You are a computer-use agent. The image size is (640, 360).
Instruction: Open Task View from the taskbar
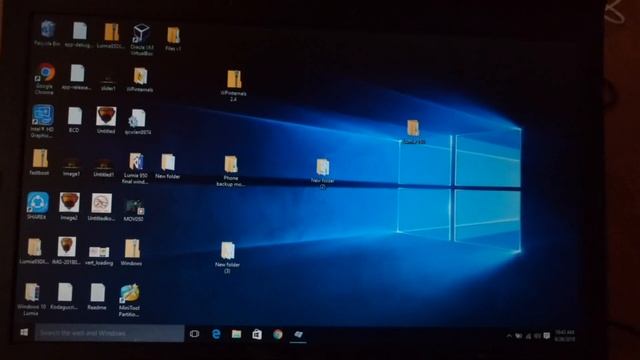(x=195, y=334)
